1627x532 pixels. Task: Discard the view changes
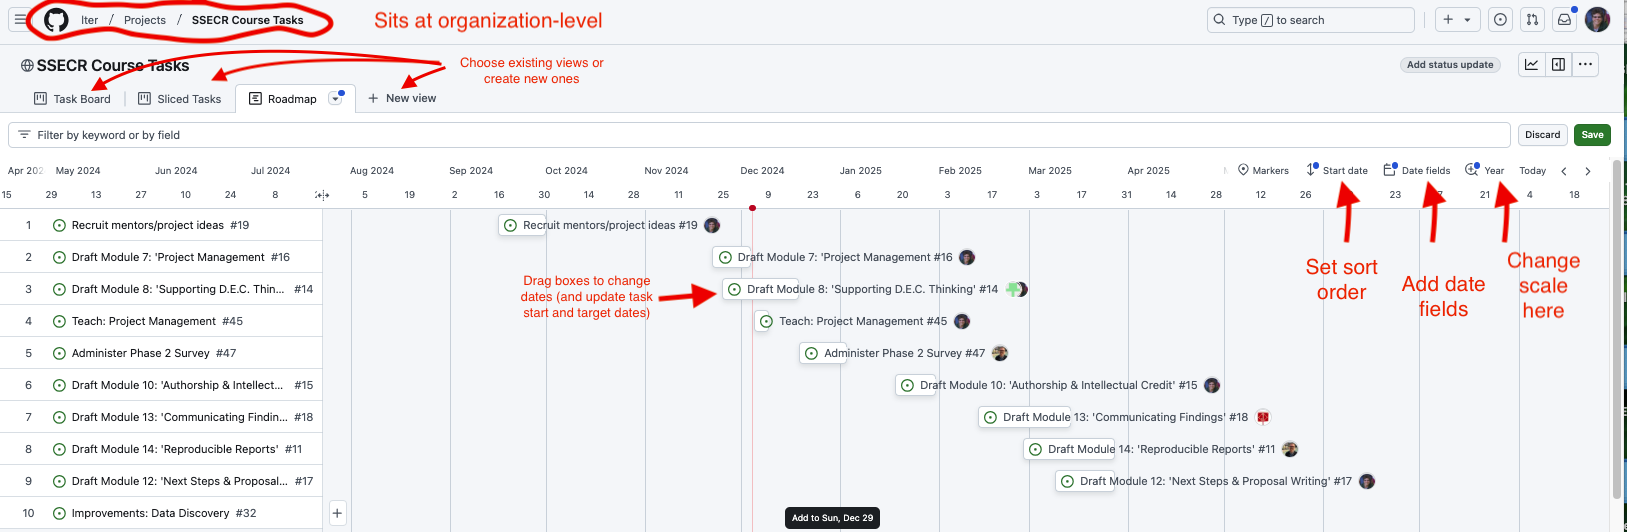point(1542,135)
